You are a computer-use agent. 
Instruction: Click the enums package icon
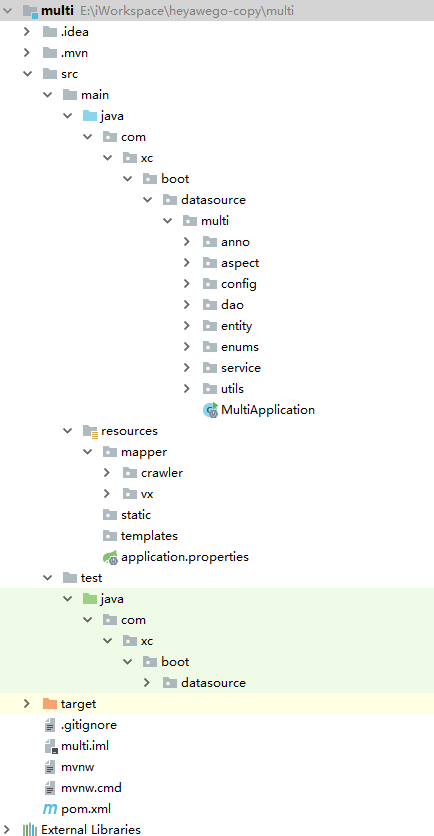[210, 347]
